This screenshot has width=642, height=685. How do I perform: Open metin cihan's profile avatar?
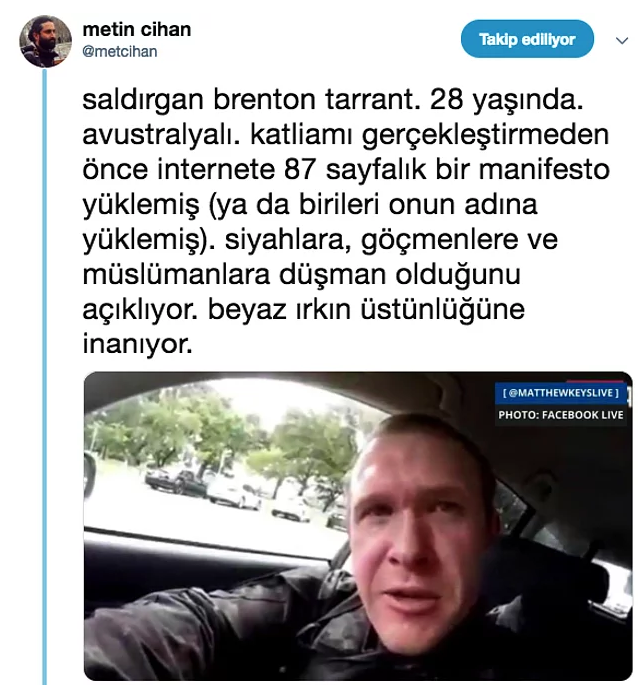[x=45, y=42]
